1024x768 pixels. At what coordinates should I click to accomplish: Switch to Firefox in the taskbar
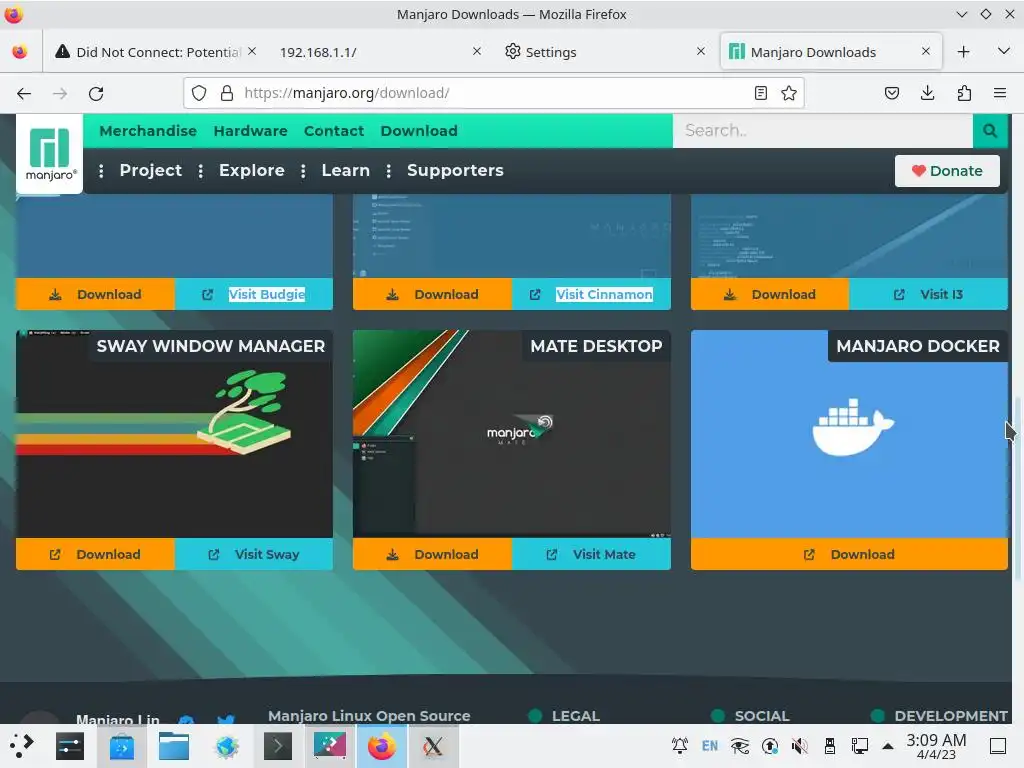click(382, 746)
